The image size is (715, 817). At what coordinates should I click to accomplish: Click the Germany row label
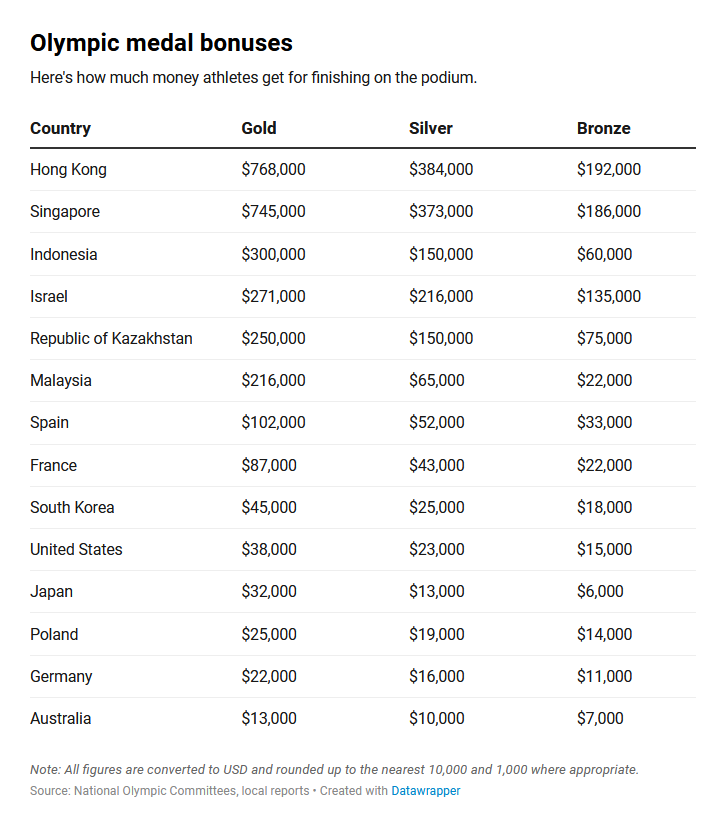pos(61,676)
